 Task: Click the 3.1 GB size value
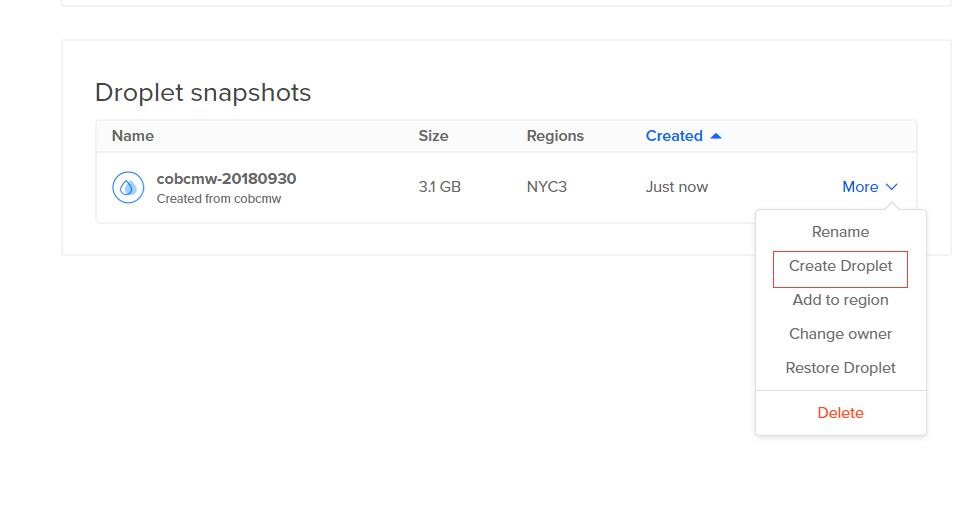(x=439, y=187)
